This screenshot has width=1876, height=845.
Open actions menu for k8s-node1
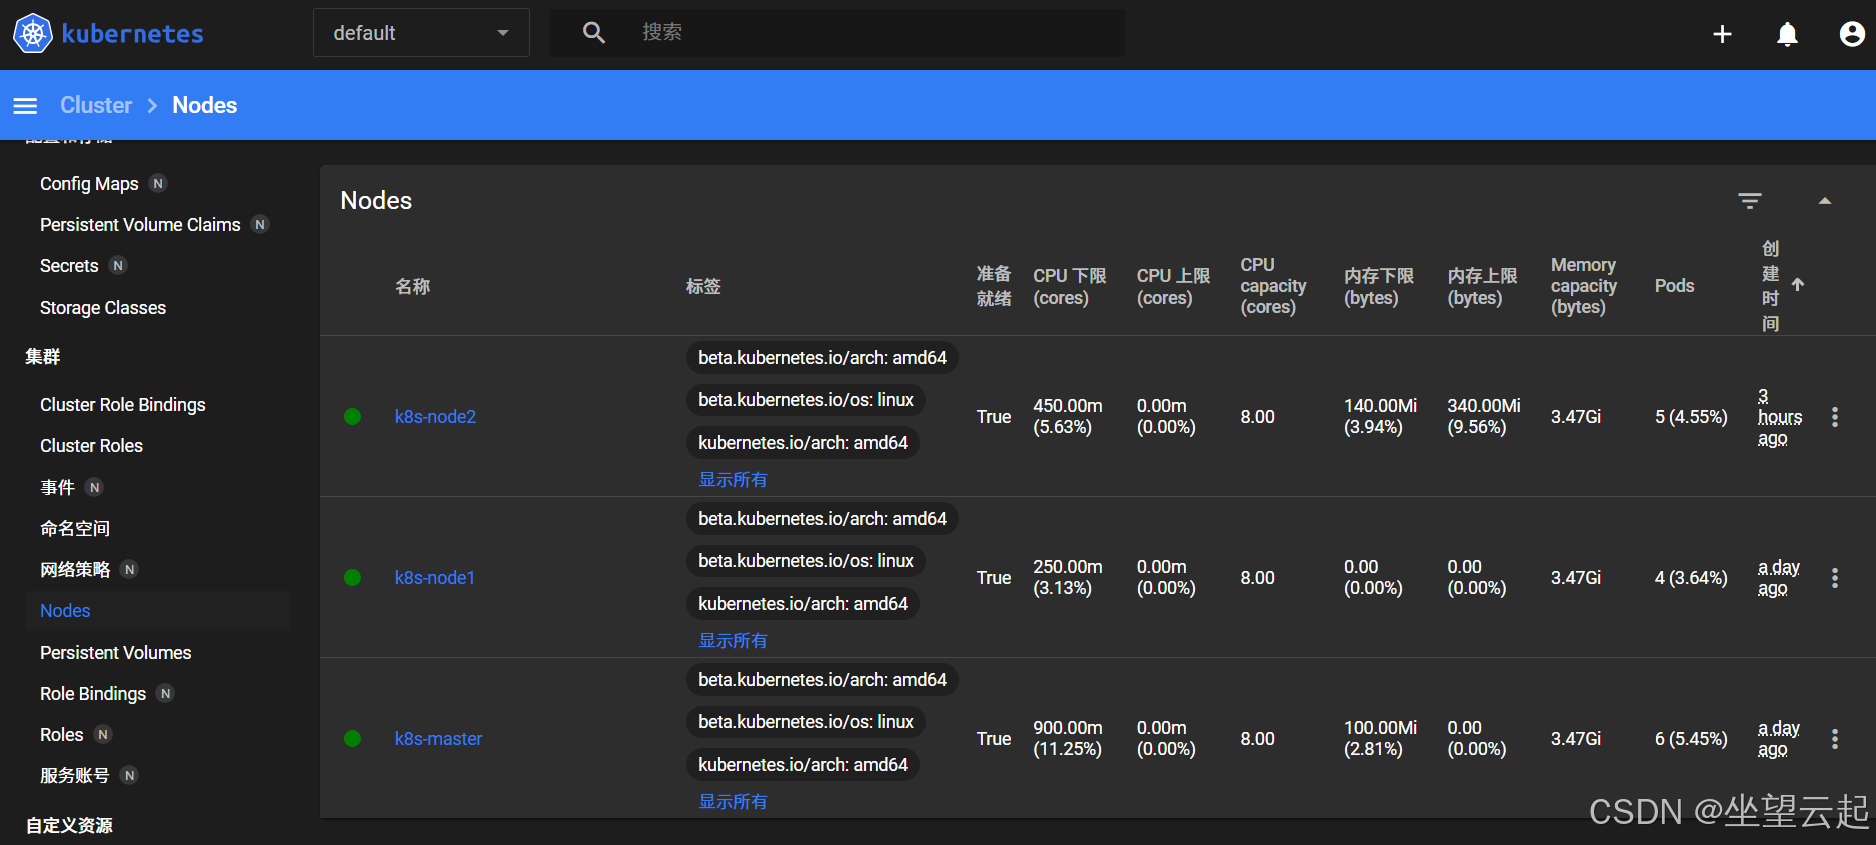[1835, 578]
